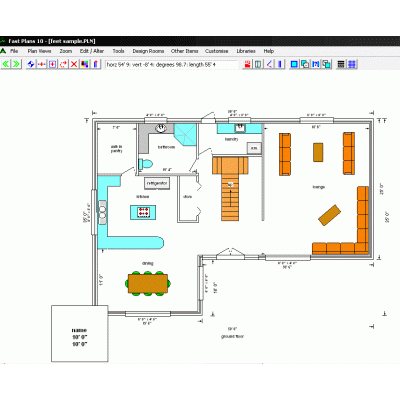
Task: Click the blue vertical wall bar icon
Action: (x=280, y=64)
